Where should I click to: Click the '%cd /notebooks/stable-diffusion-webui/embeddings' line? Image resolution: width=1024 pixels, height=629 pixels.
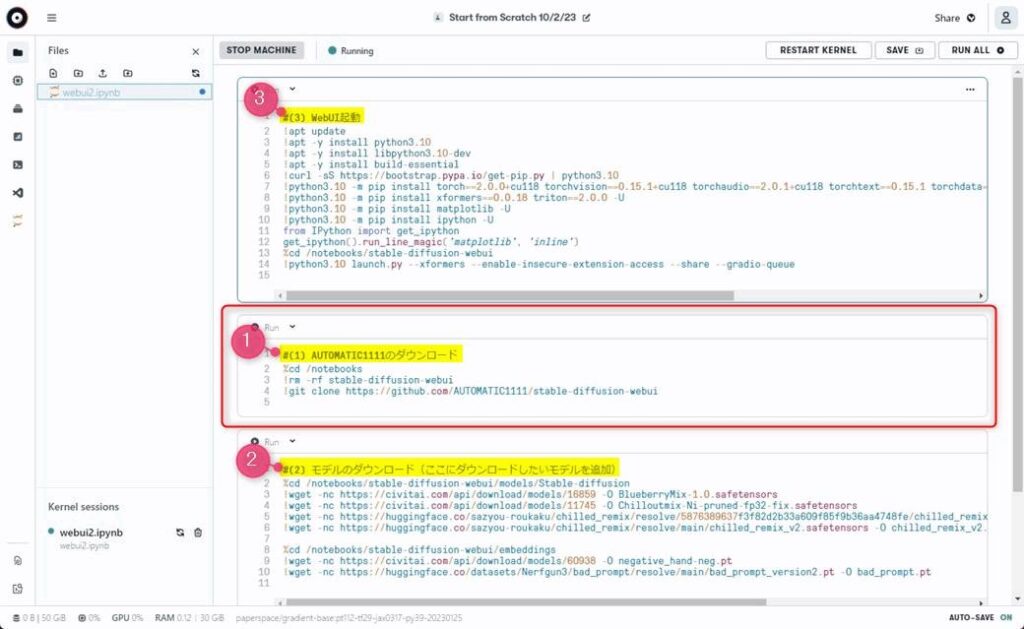[419, 550]
